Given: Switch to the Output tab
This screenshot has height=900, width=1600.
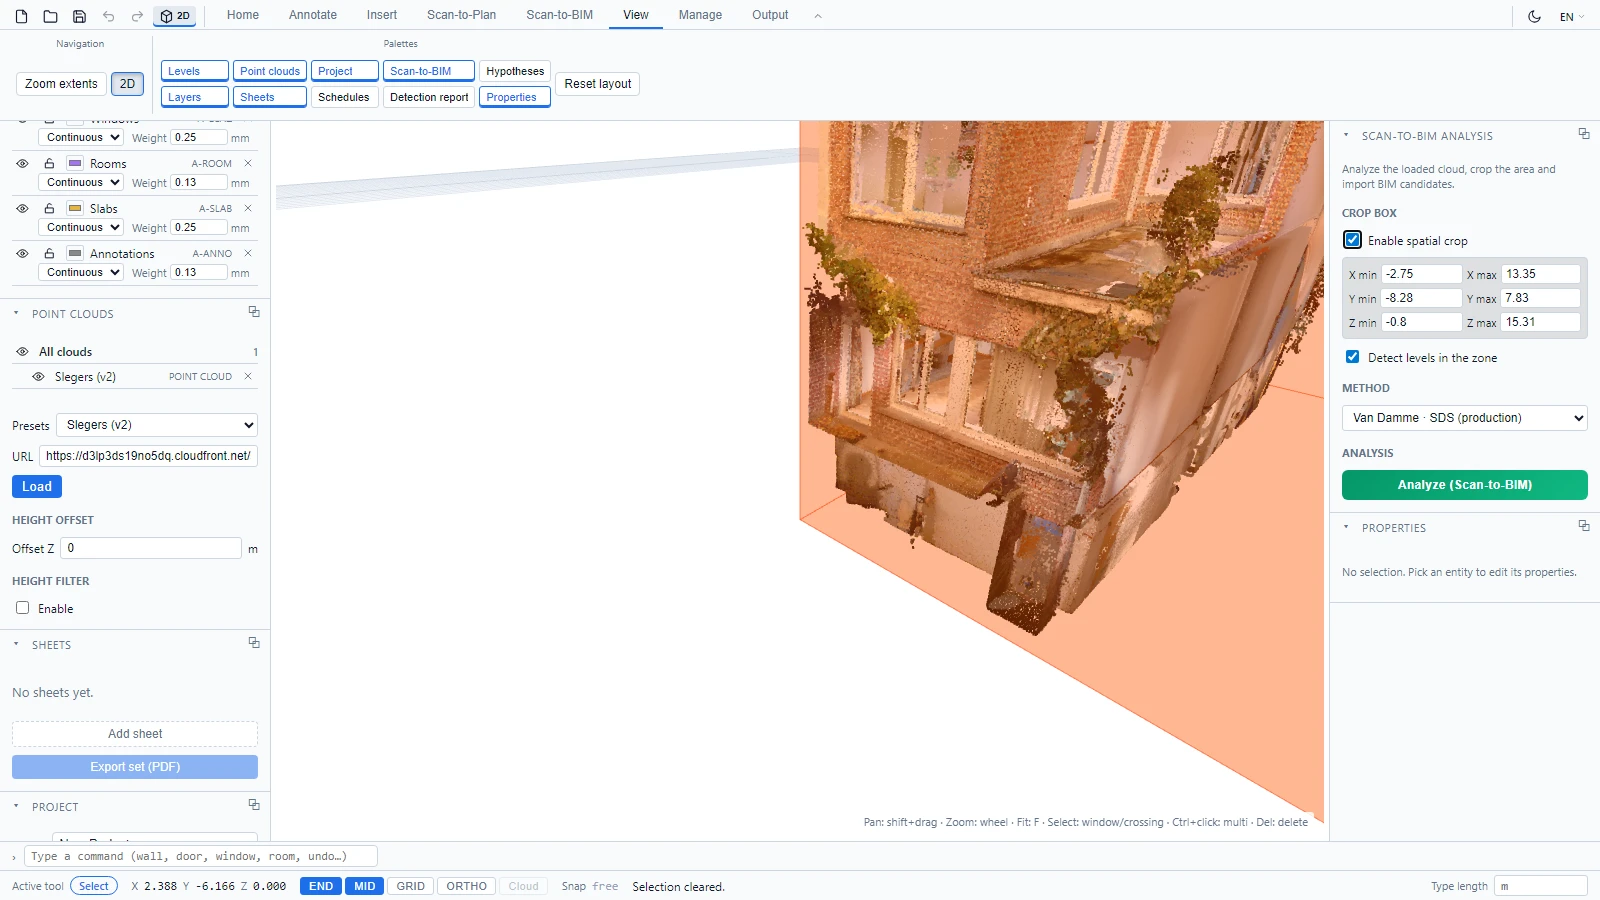Looking at the screenshot, I should (770, 15).
